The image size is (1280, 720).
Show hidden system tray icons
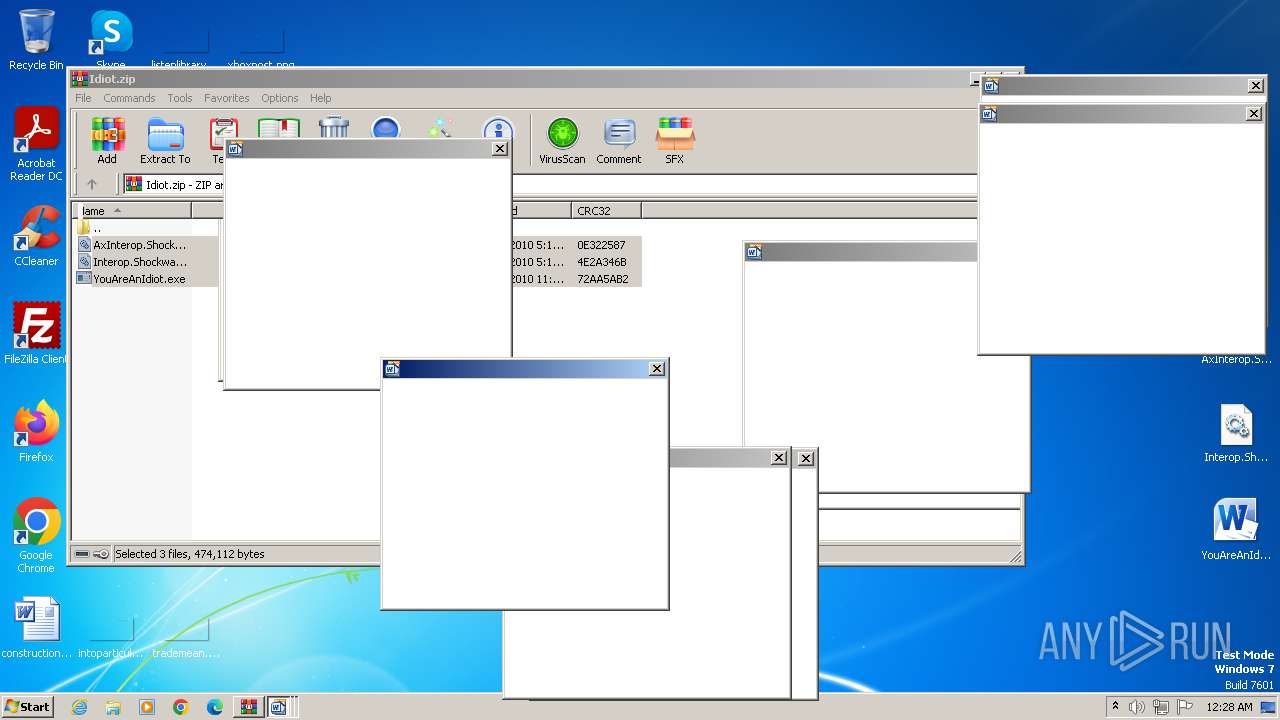pos(1115,707)
